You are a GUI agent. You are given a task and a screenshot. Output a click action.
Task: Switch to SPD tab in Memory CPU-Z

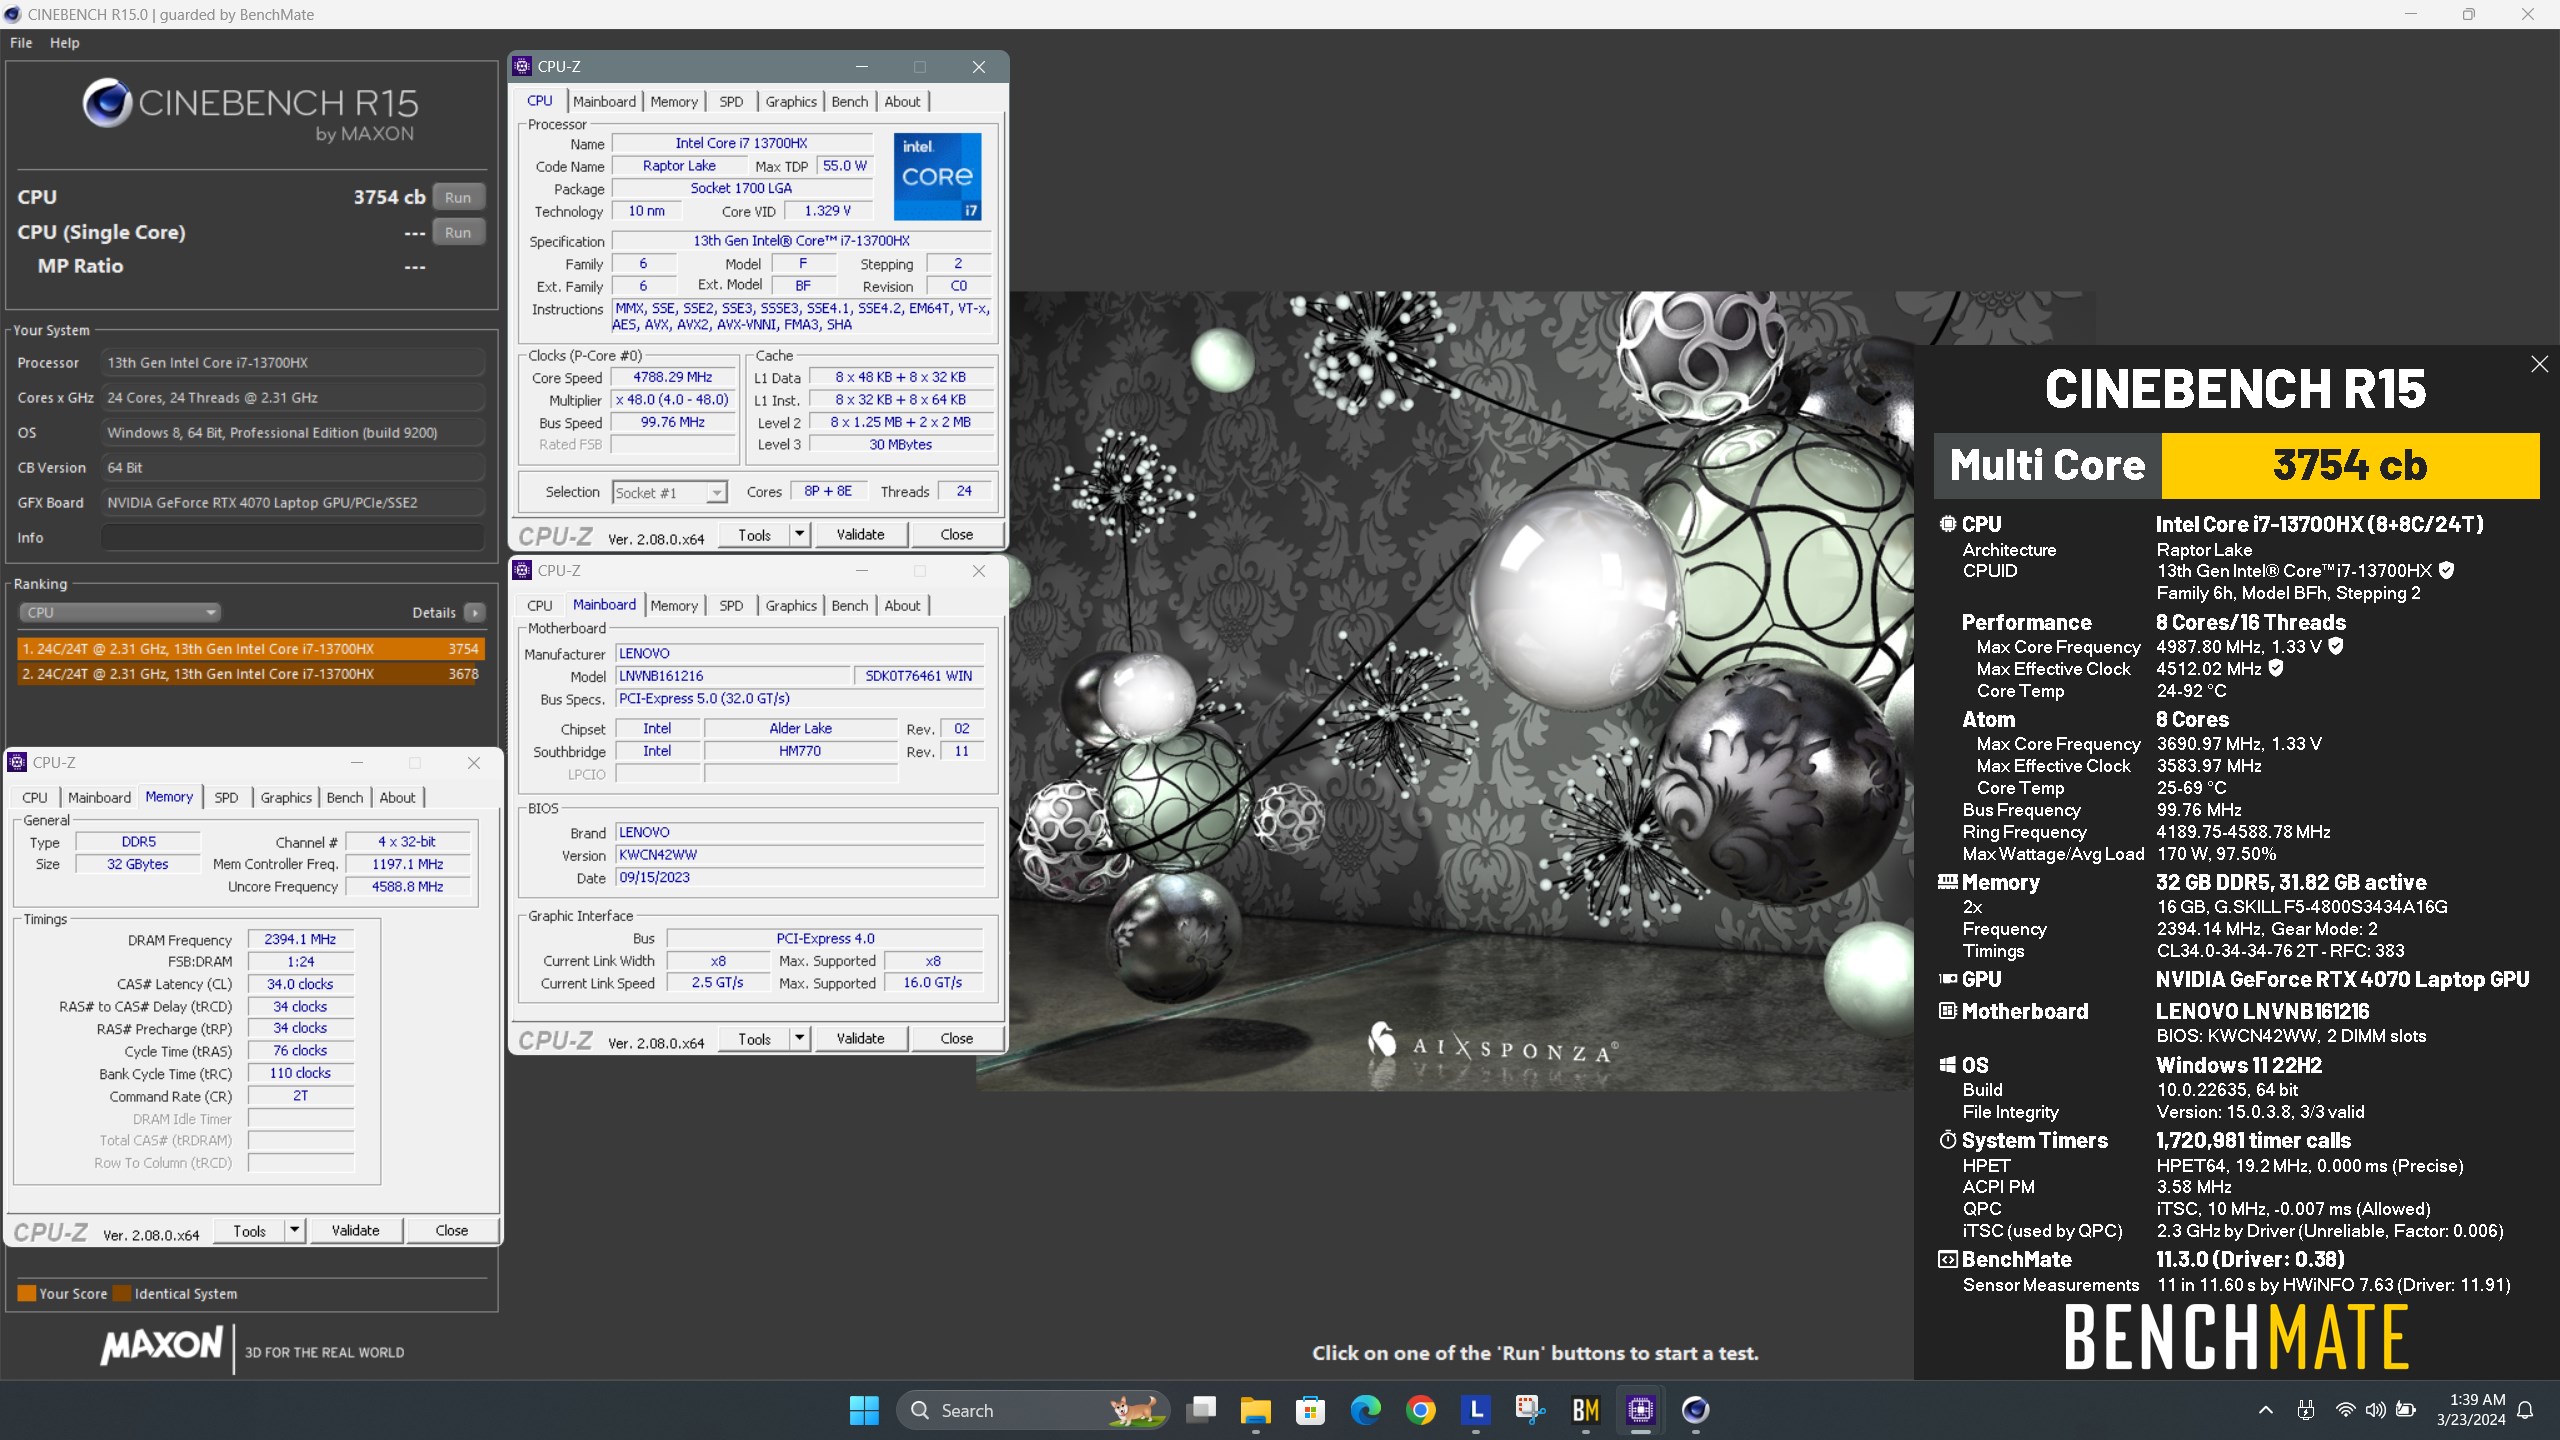click(226, 798)
